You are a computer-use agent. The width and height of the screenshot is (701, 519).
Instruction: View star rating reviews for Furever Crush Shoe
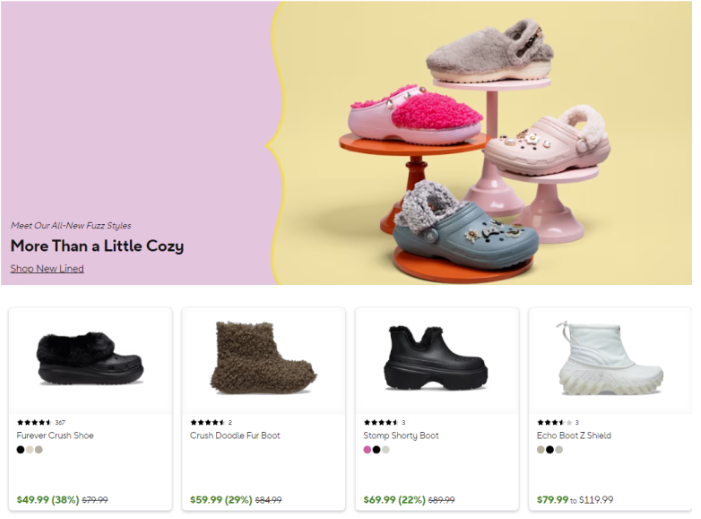tap(41, 422)
